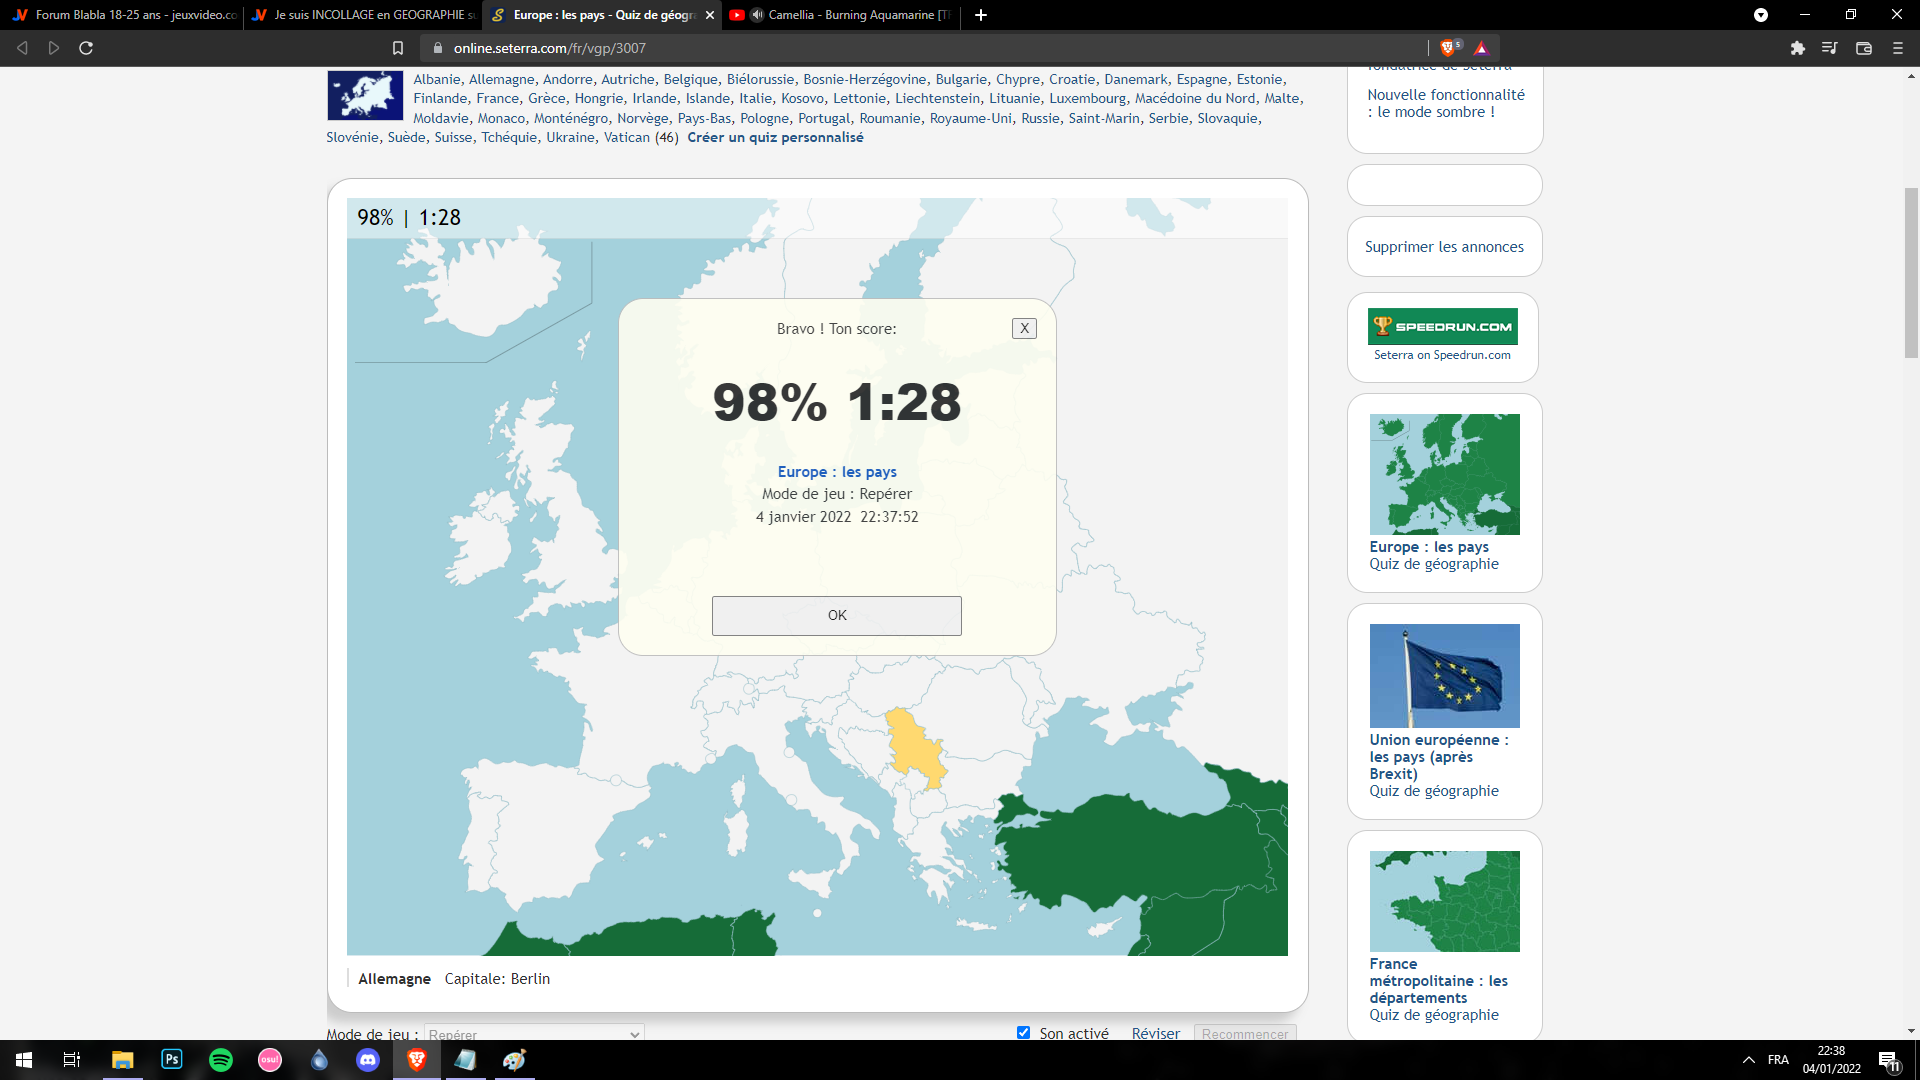Click the Saint-Marin country link

(x=1104, y=118)
